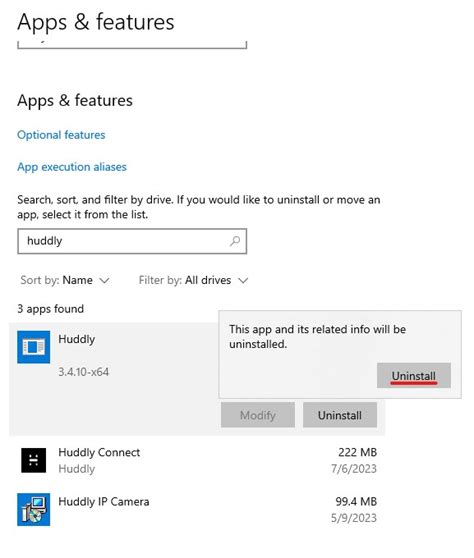Select the Huddly Connect app icon

(33, 460)
